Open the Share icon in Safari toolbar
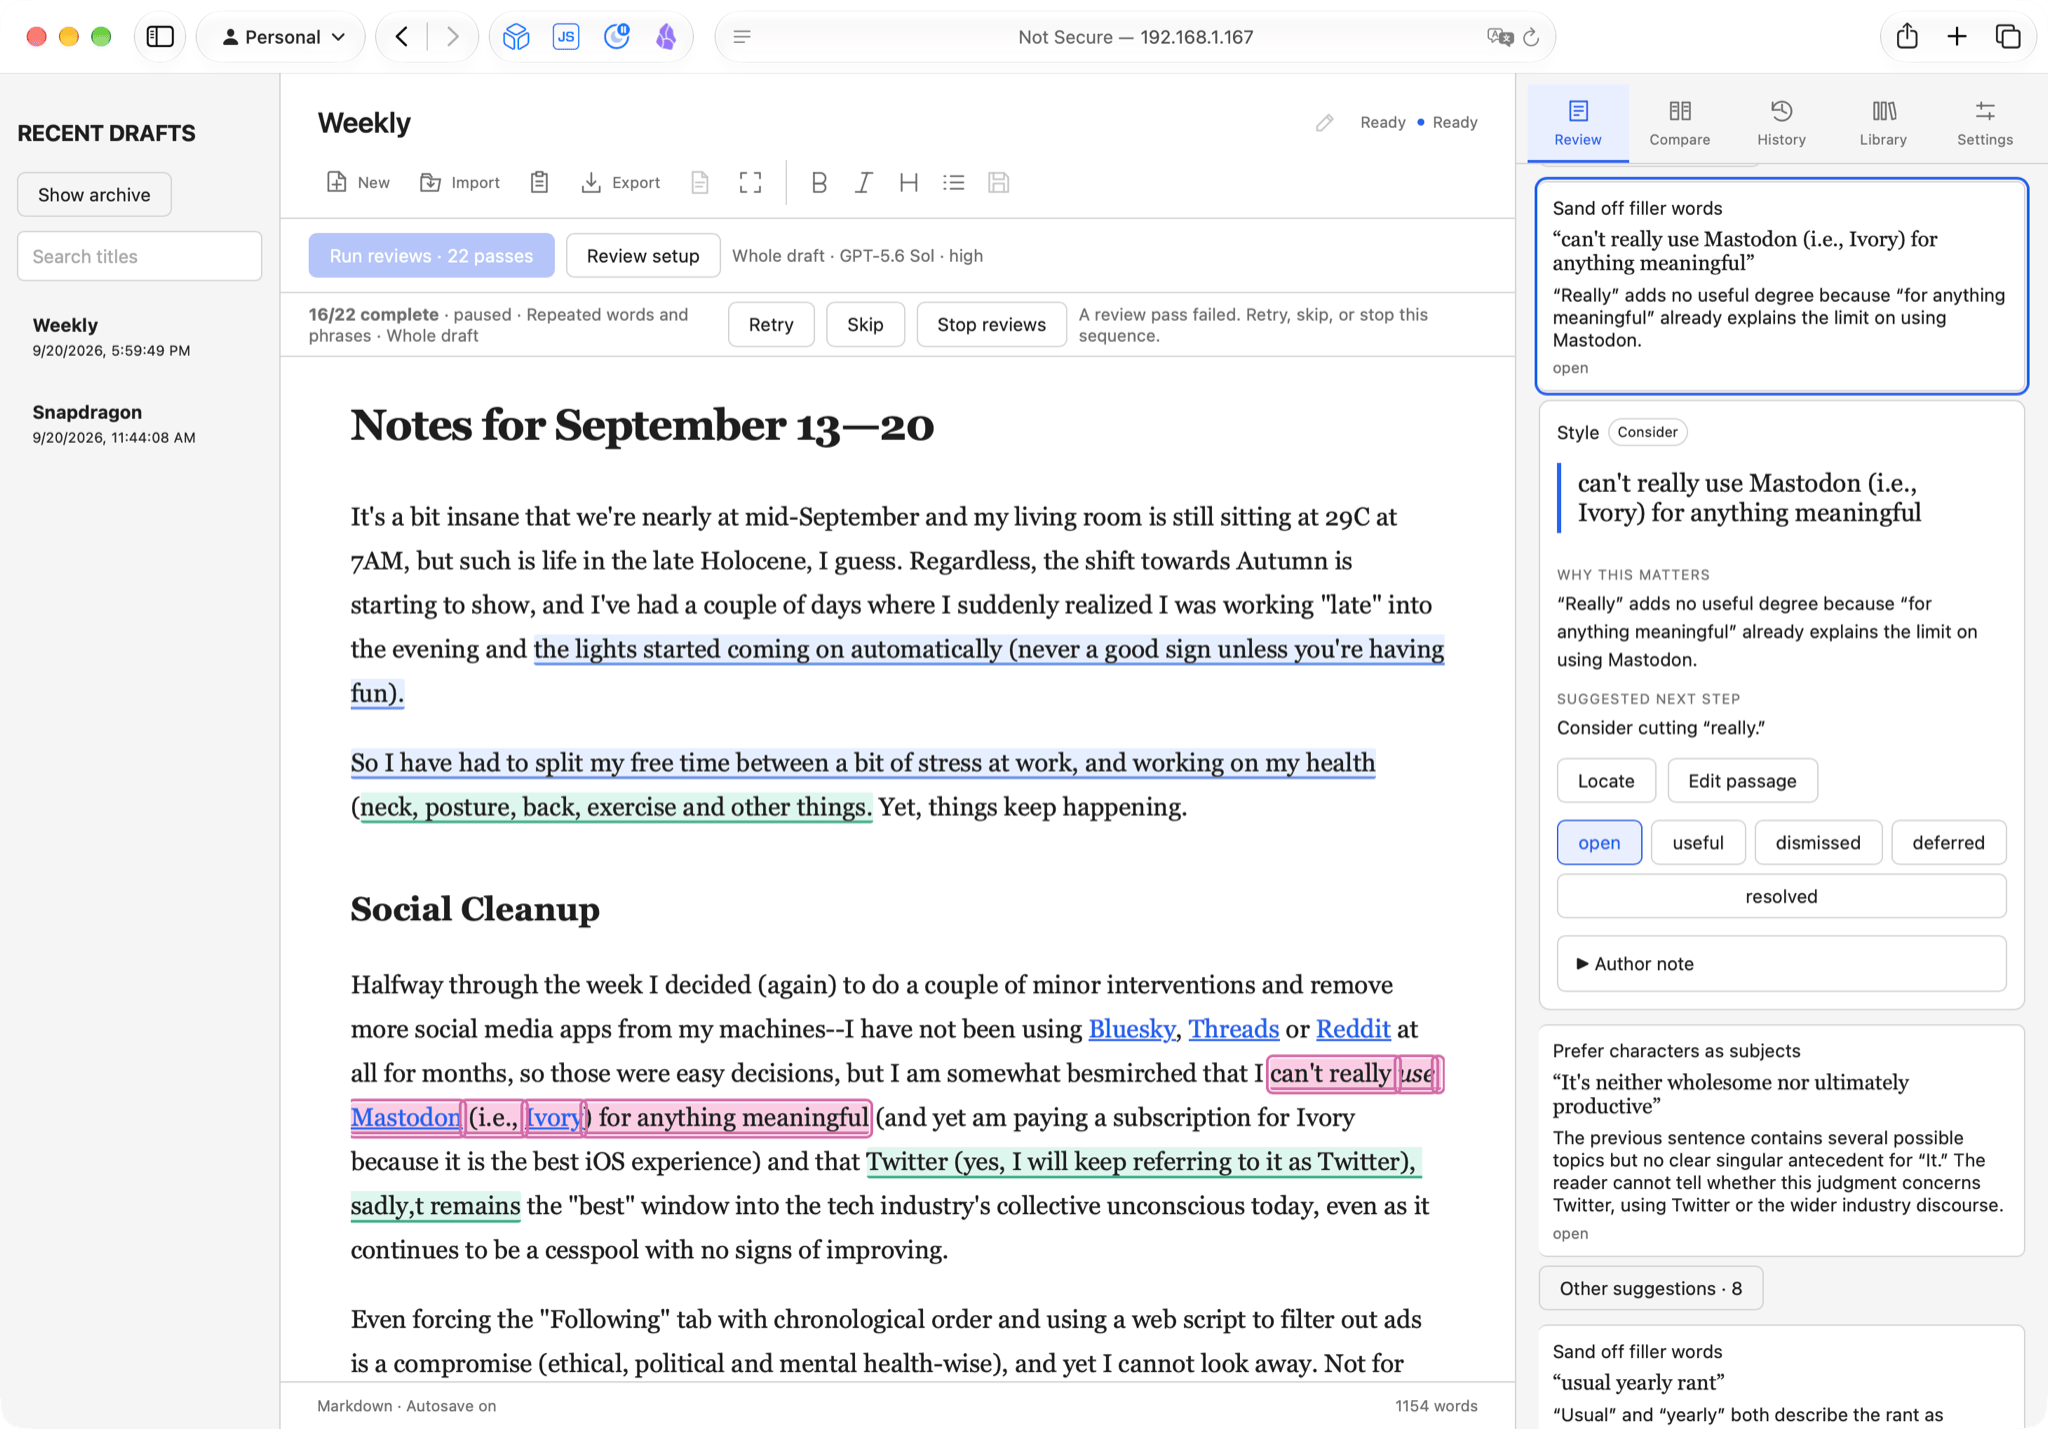Image resolution: width=2048 pixels, height=1429 pixels. (1907, 37)
